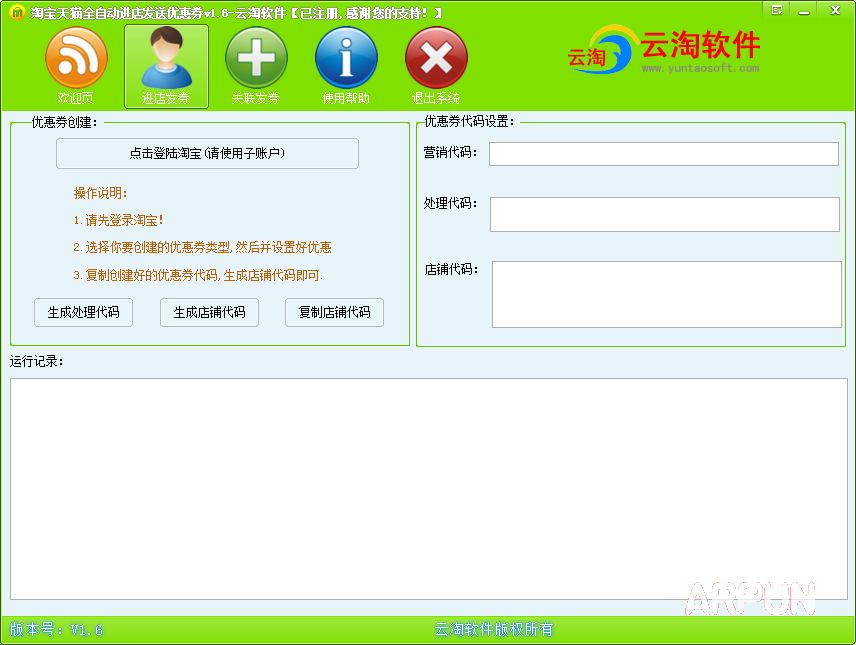Click inside the 店铺代码 text box
856x645 pixels.
[666, 294]
